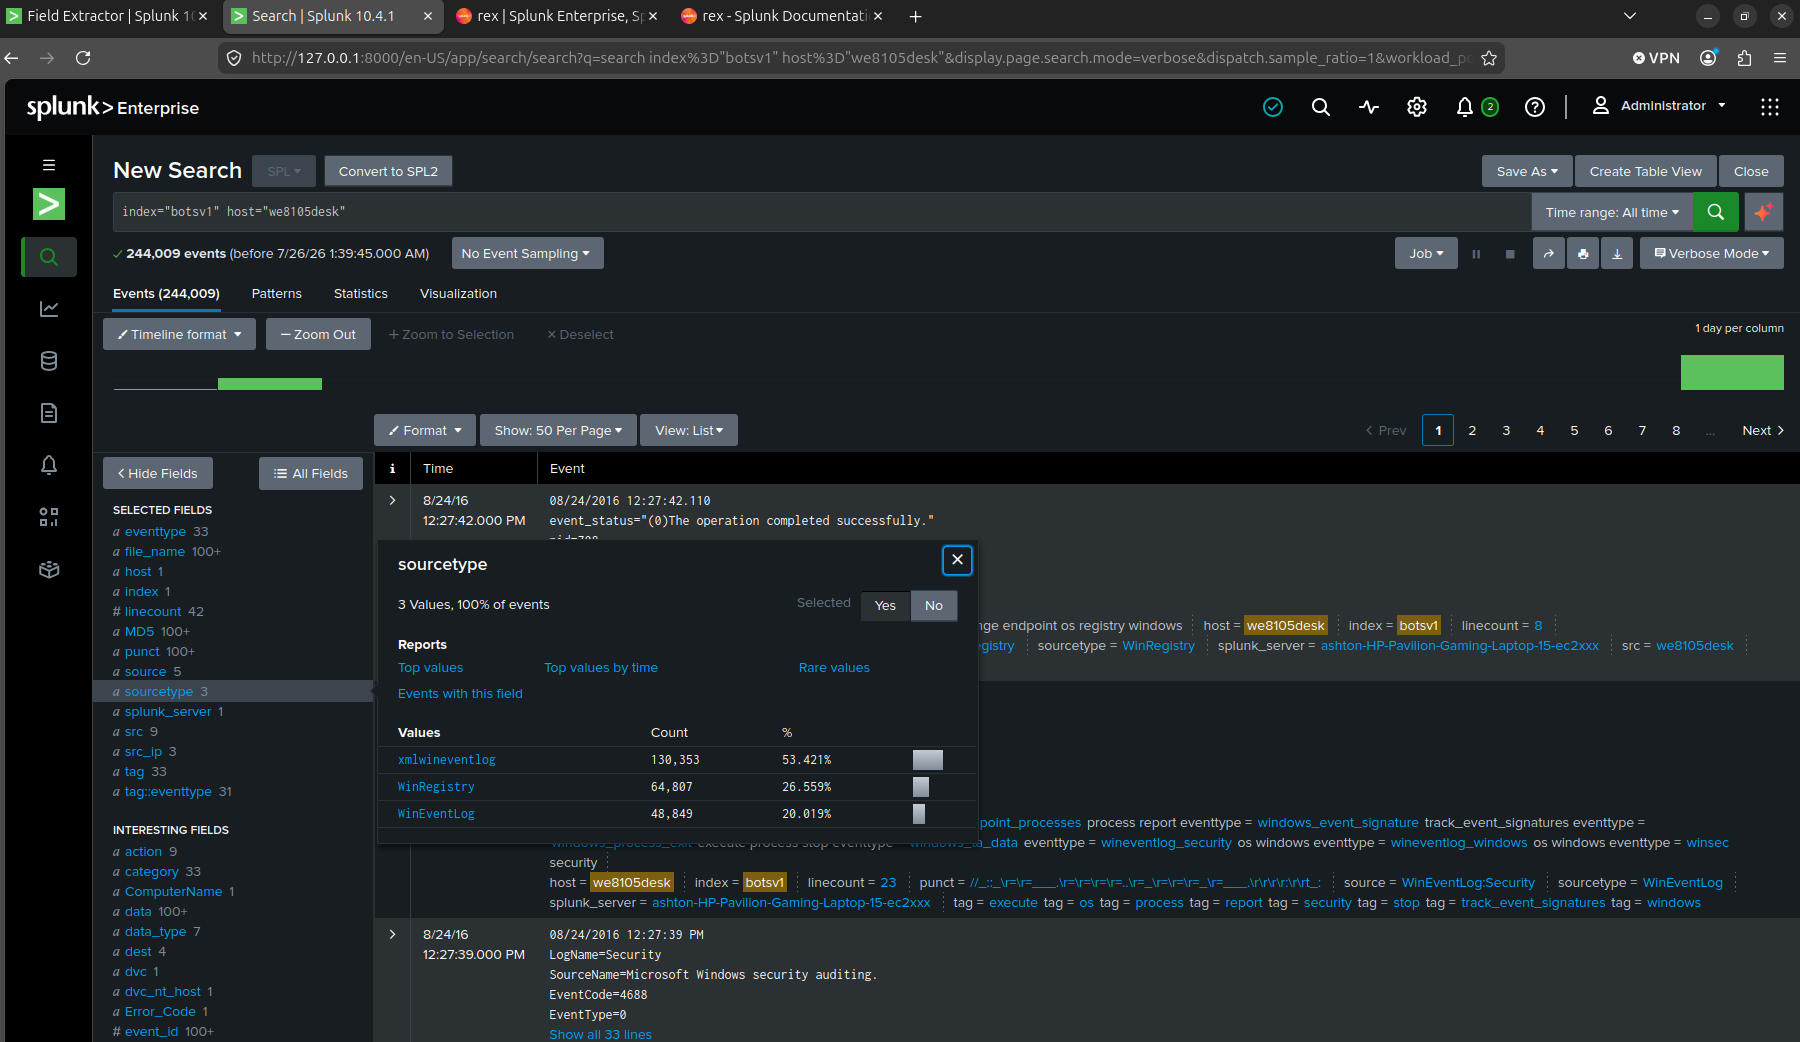Pause the search job
1800x1042 pixels.
[x=1476, y=254]
